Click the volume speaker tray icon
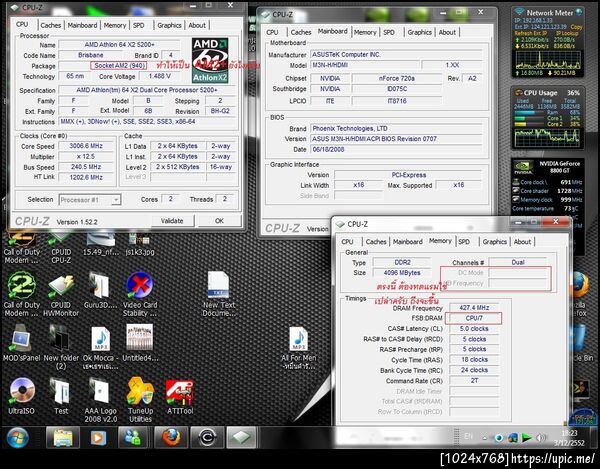Image resolution: width=600 pixels, height=469 pixels. pos(541,438)
